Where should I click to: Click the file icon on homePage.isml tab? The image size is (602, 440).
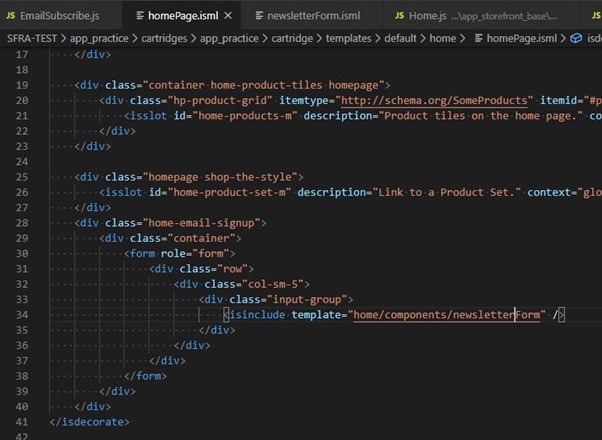141,16
